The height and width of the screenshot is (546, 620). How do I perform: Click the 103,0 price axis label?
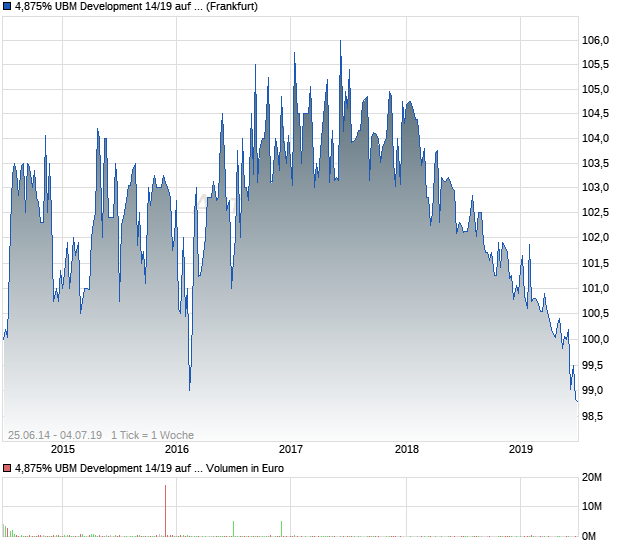[595, 187]
